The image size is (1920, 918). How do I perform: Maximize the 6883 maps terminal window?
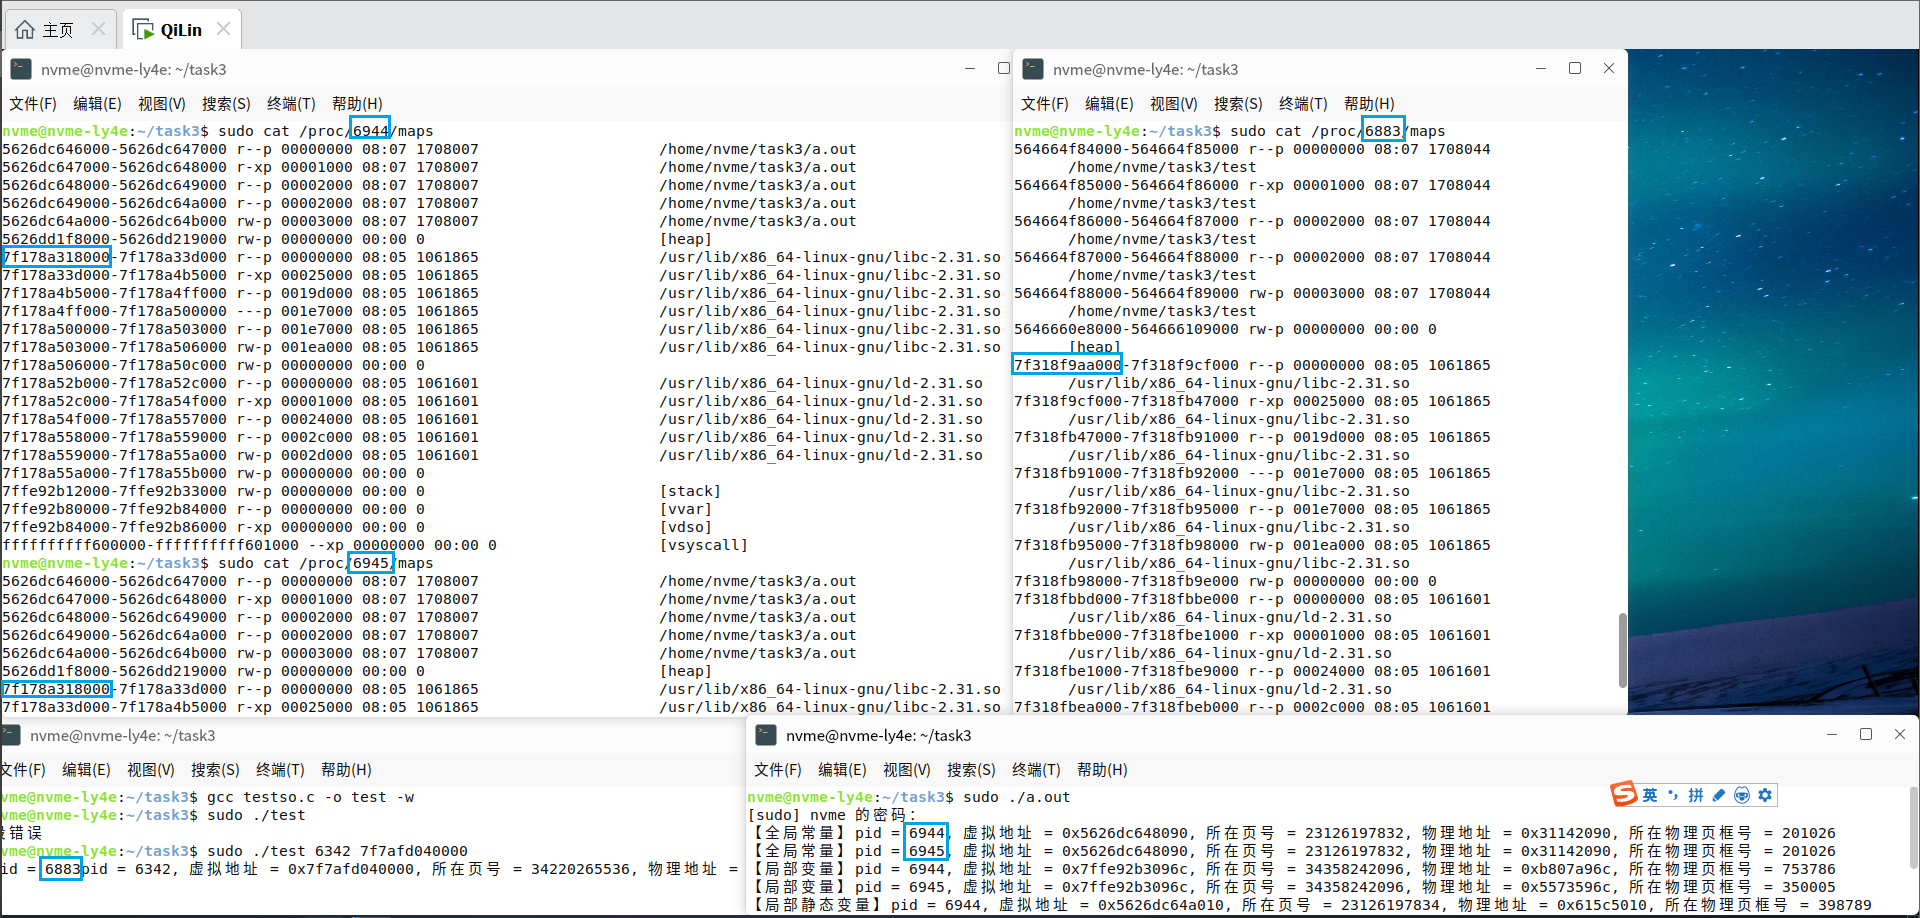(x=1575, y=68)
